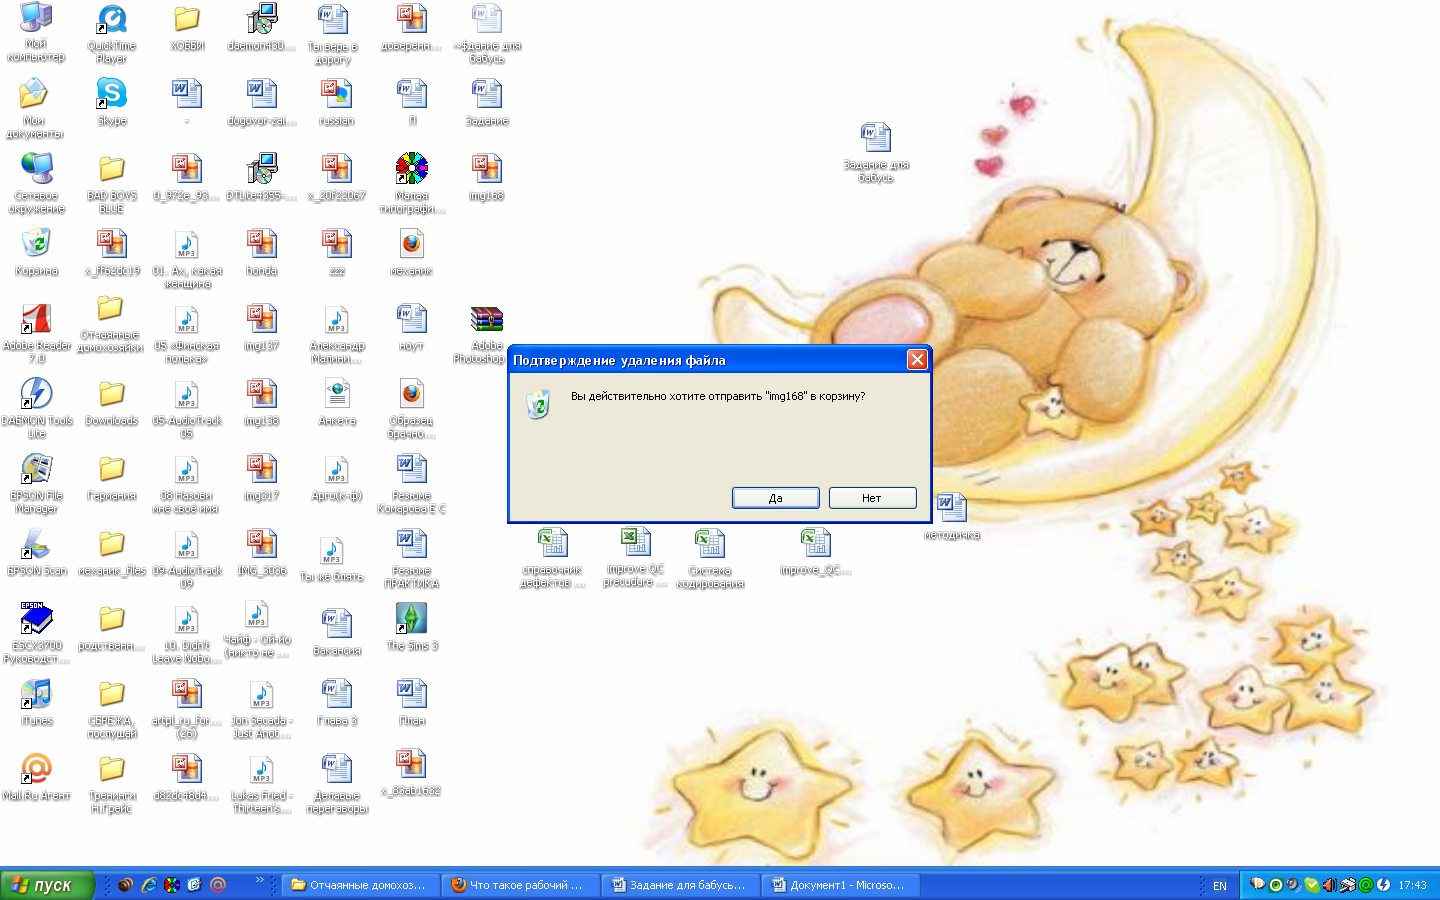Close the file deletion confirmation dialog

point(917,360)
